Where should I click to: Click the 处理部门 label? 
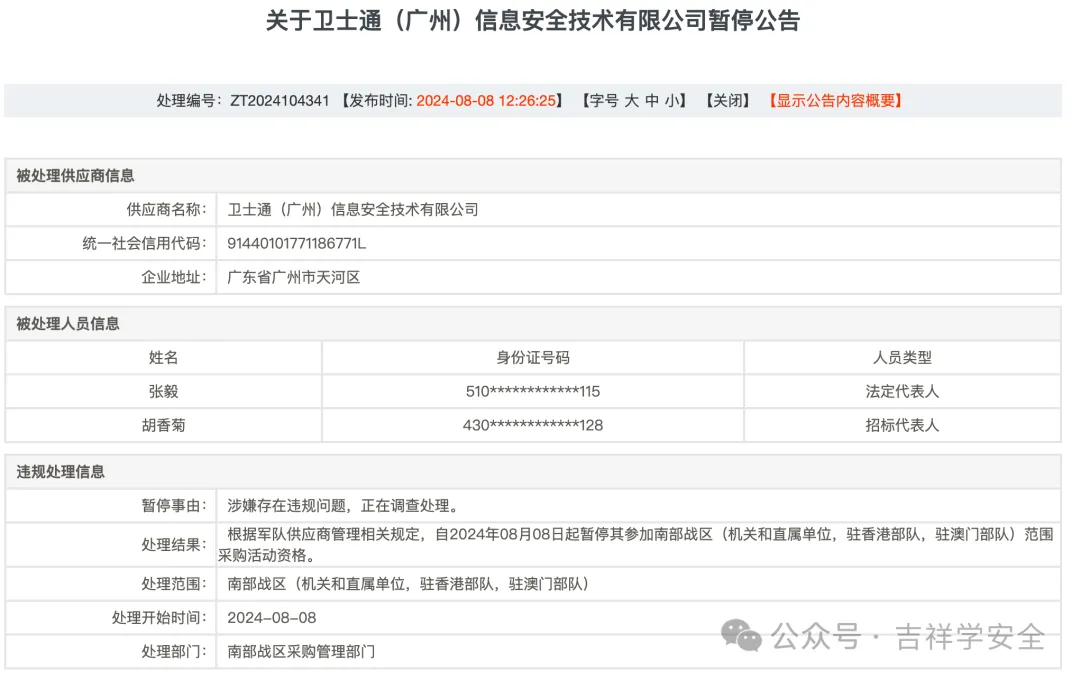point(174,652)
